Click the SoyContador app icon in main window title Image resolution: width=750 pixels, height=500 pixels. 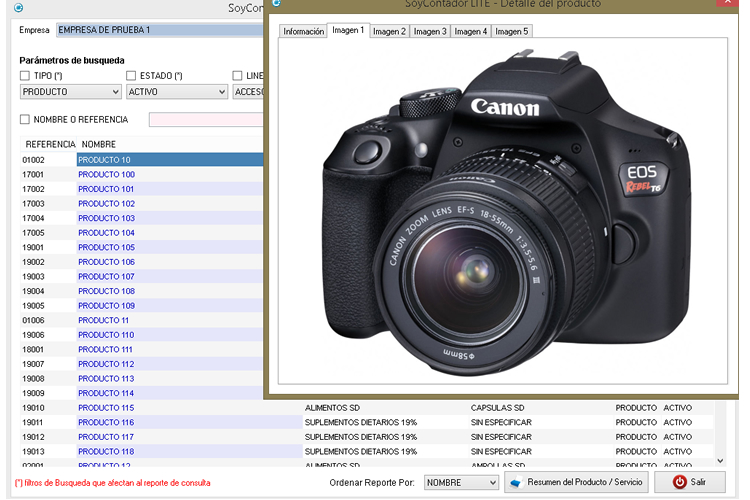pos(19,8)
